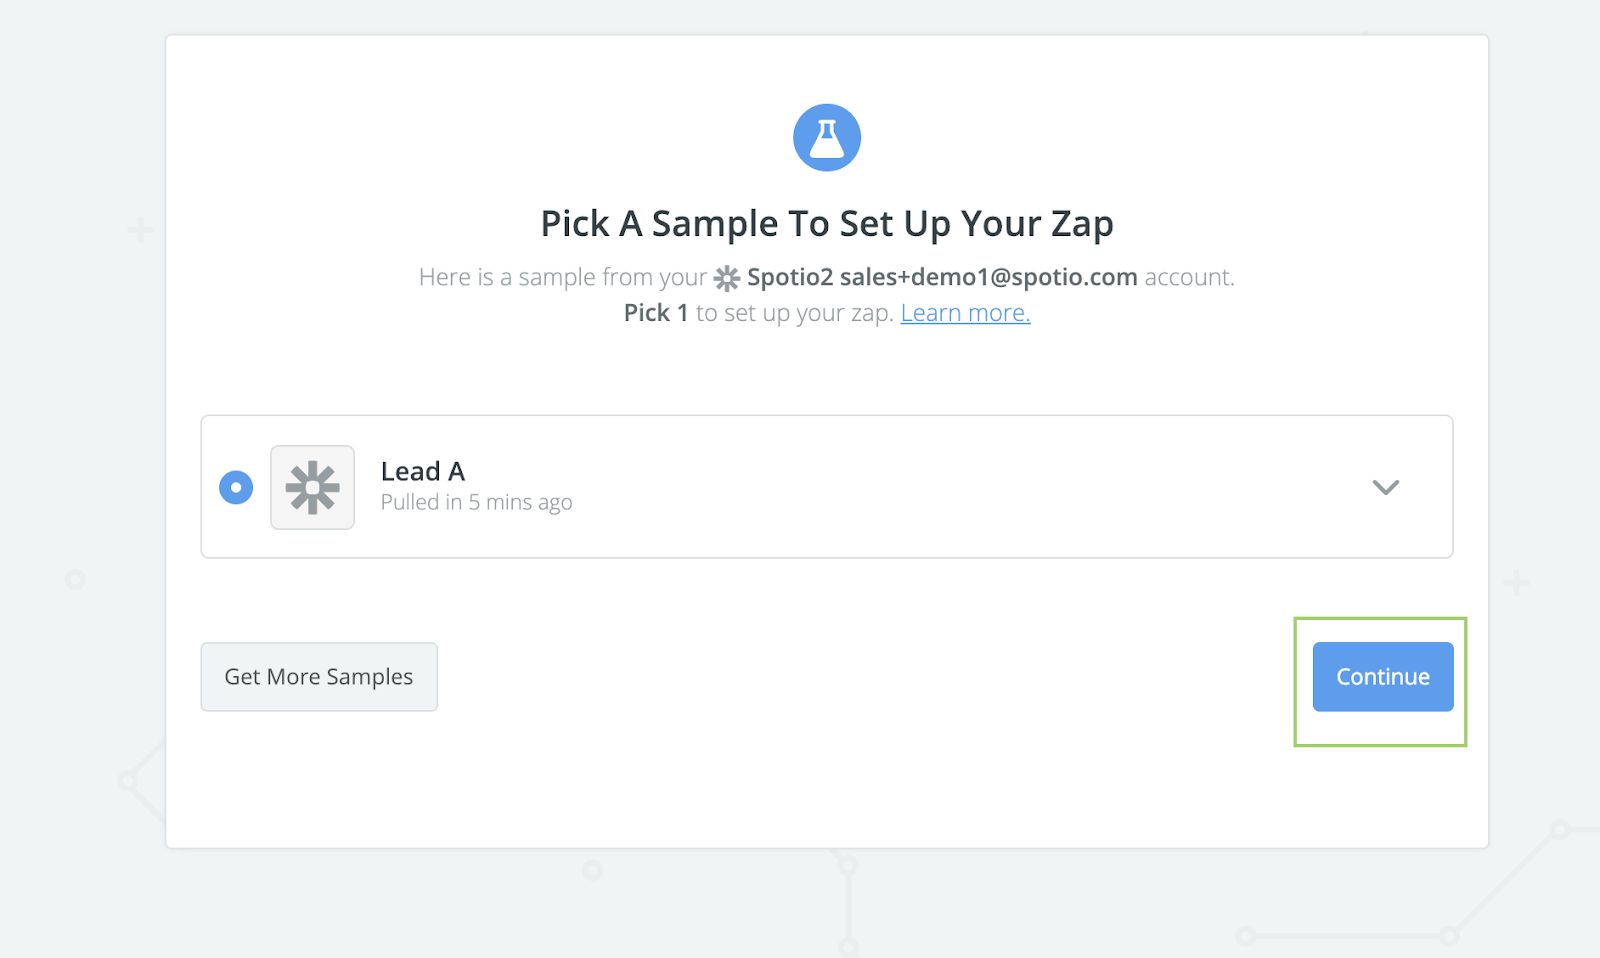Viewport: 1600px width, 958px height.
Task: Click the Spotio app icon in Lead A row
Action: (x=312, y=487)
